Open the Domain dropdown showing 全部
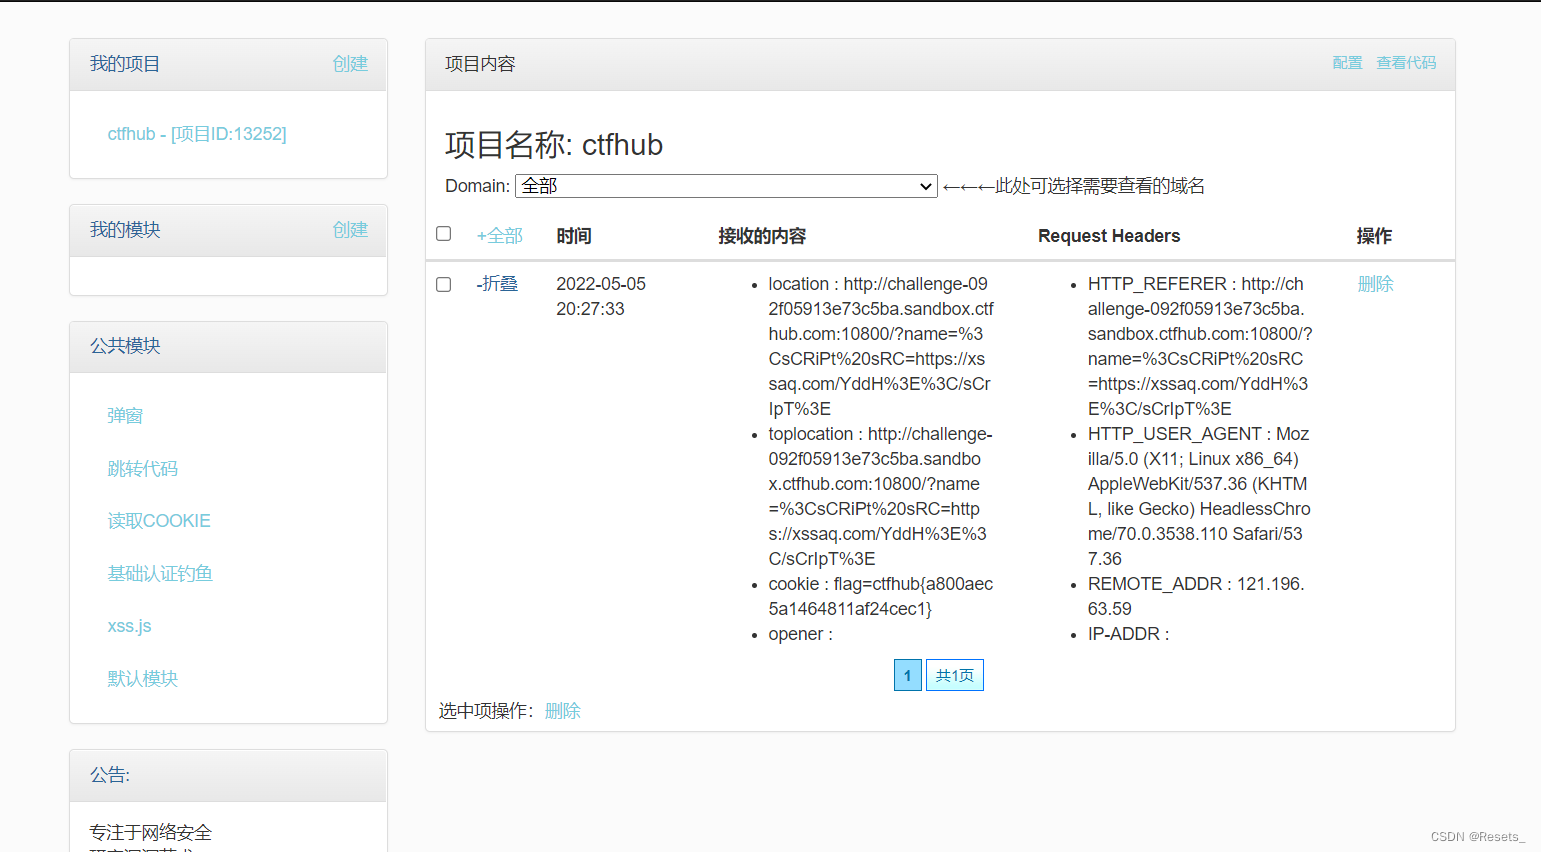Screen dimensions: 1541x852 [x=726, y=186]
